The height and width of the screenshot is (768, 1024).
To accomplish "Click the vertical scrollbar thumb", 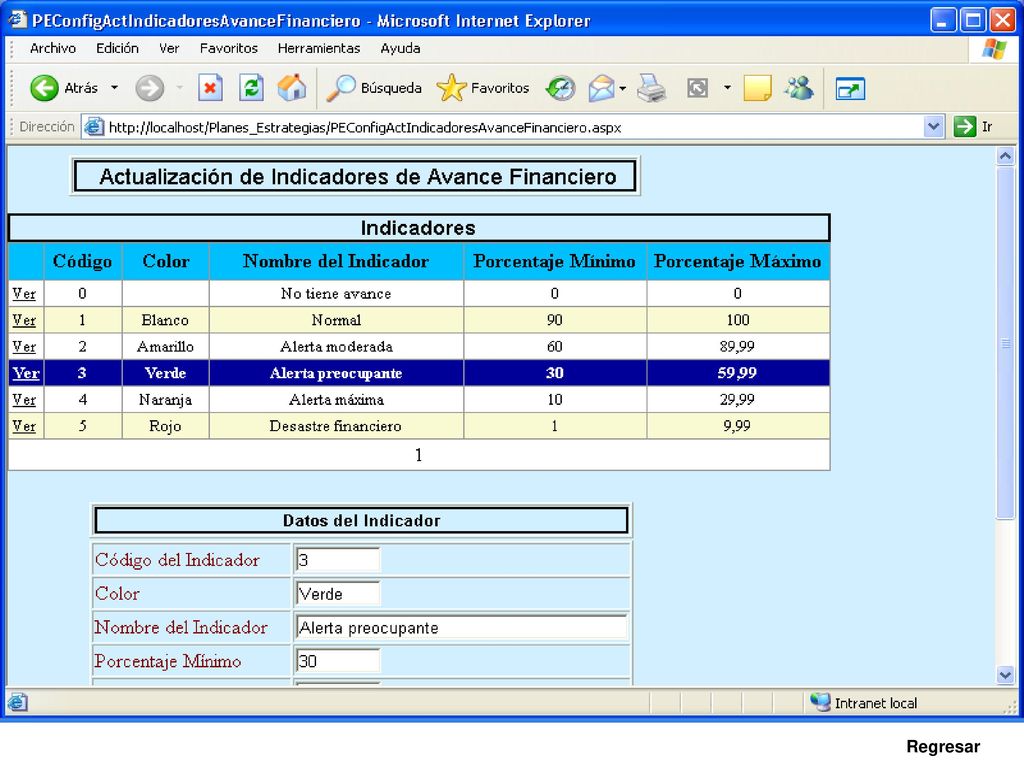I will coord(1005,343).
